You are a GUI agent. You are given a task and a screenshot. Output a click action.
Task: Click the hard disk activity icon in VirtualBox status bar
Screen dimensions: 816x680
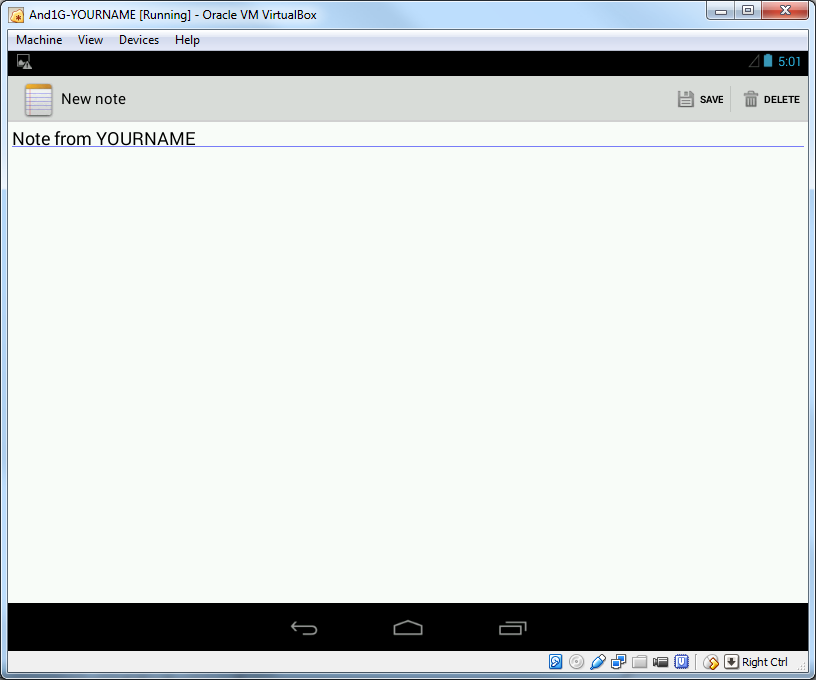tap(555, 662)
